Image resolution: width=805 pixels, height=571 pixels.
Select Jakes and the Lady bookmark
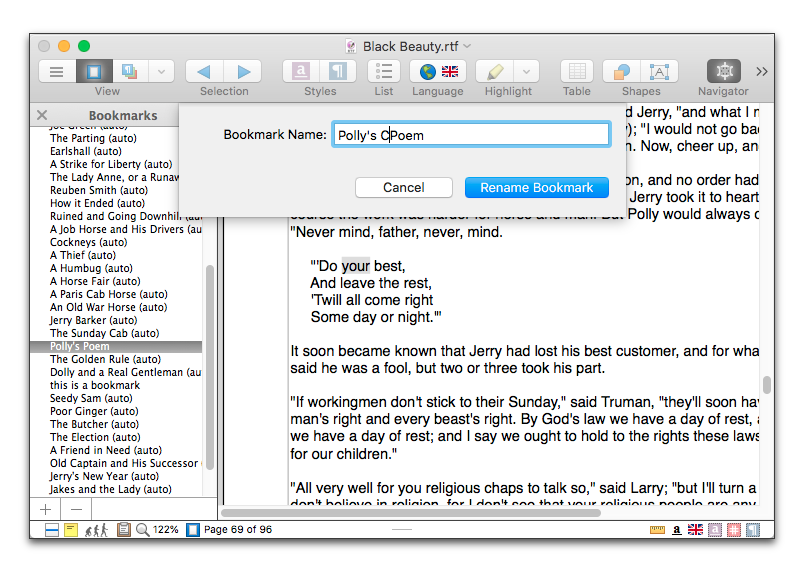coord(110,489)
